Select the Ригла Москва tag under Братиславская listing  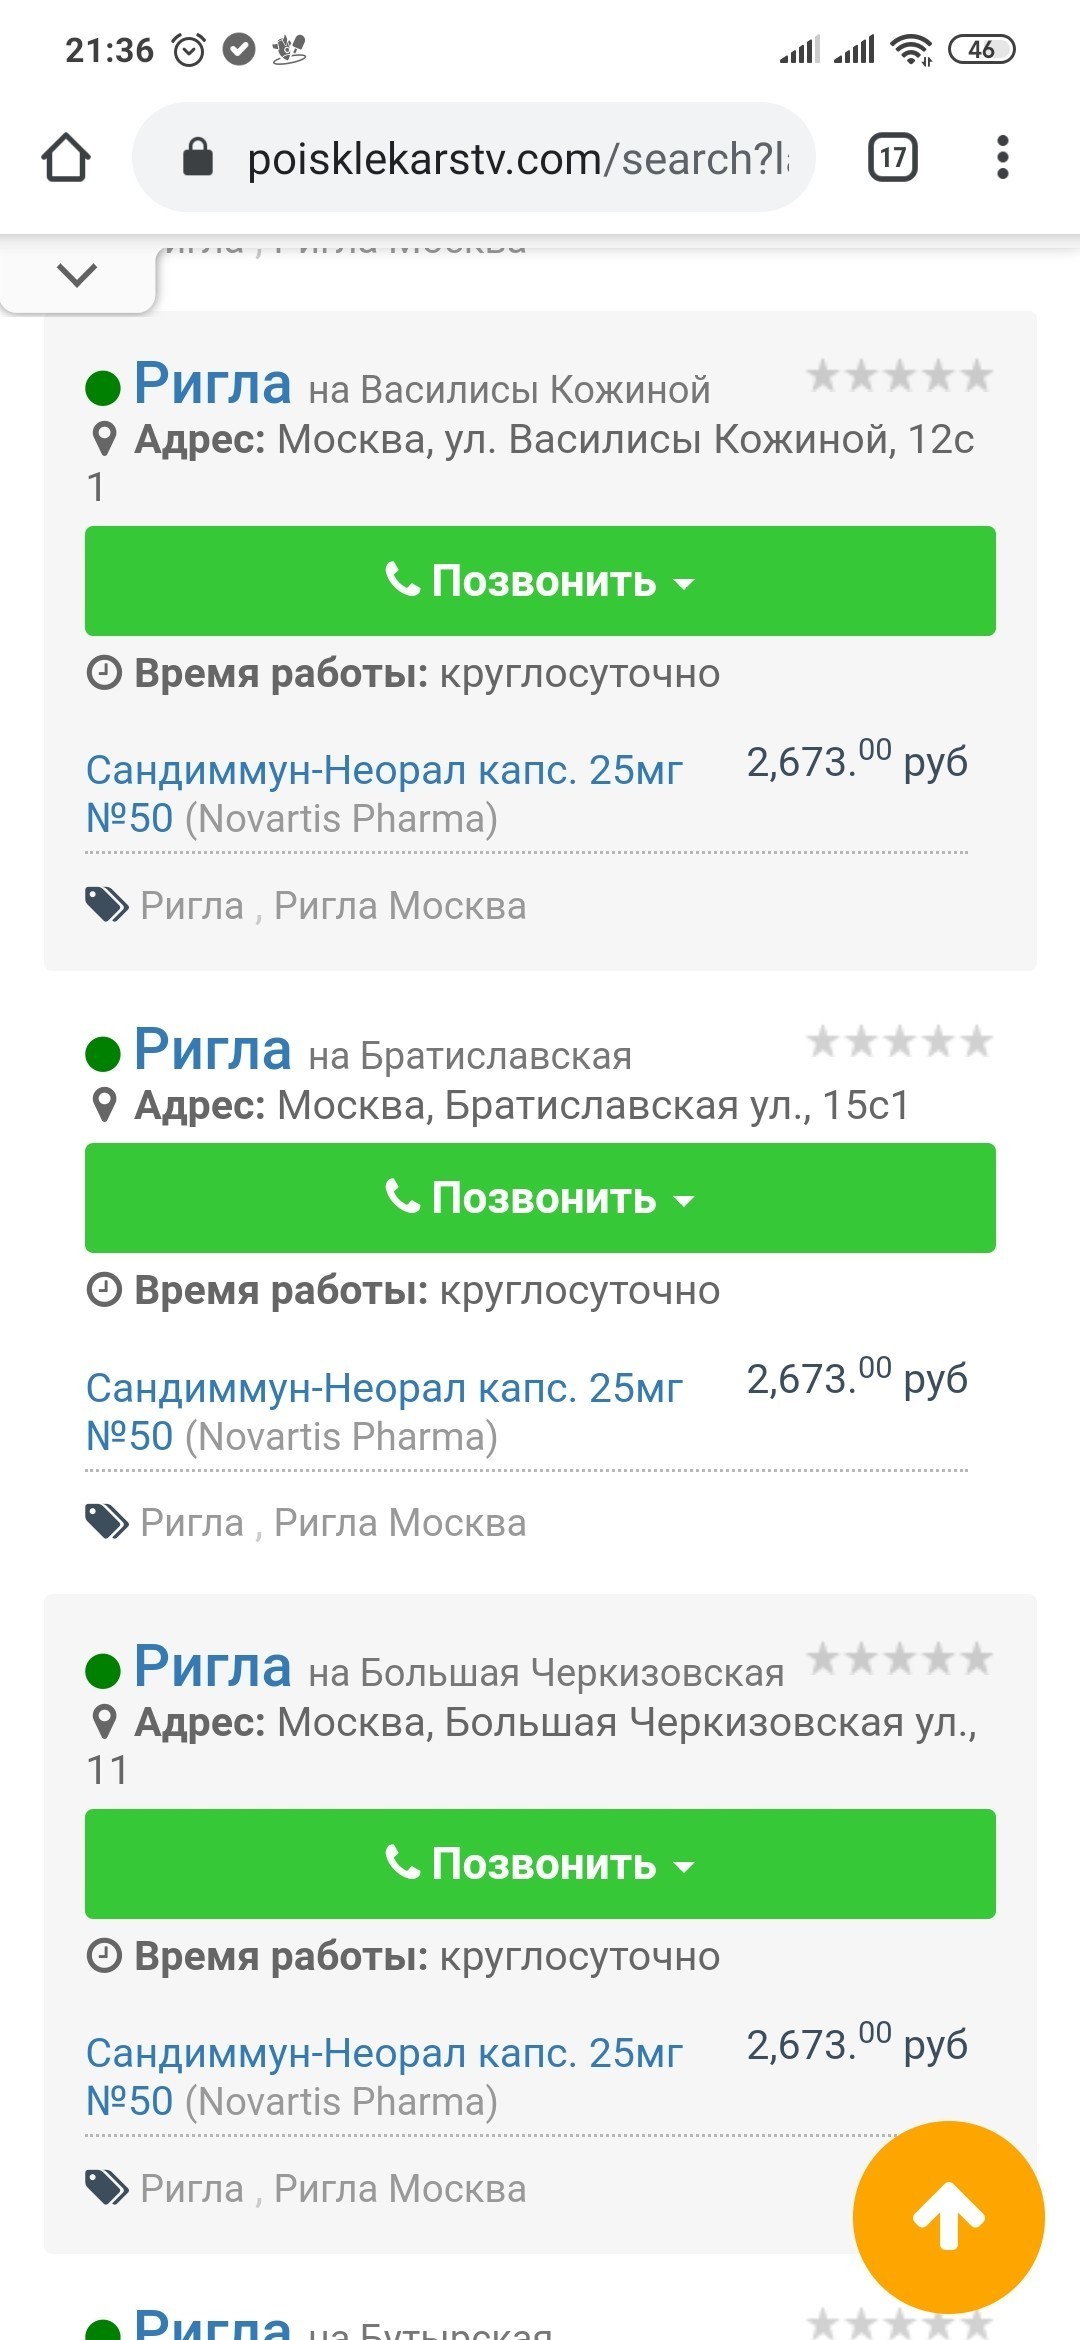pyautogui.click(x=400, y=1523)
